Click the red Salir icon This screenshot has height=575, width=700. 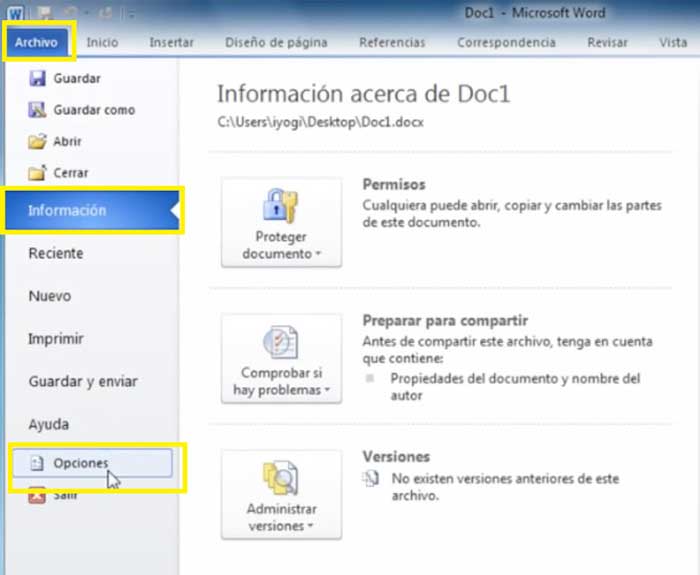[x=37, y=496]
